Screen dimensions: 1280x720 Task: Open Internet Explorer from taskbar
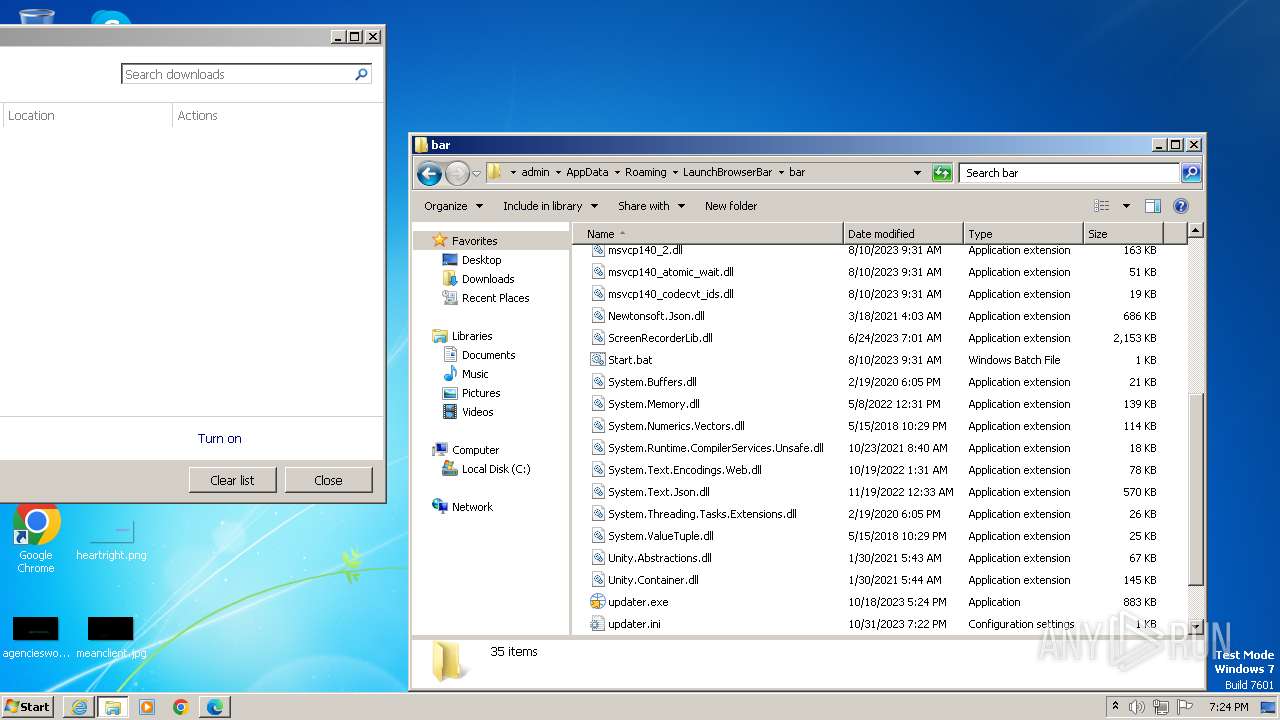point(79,707)
